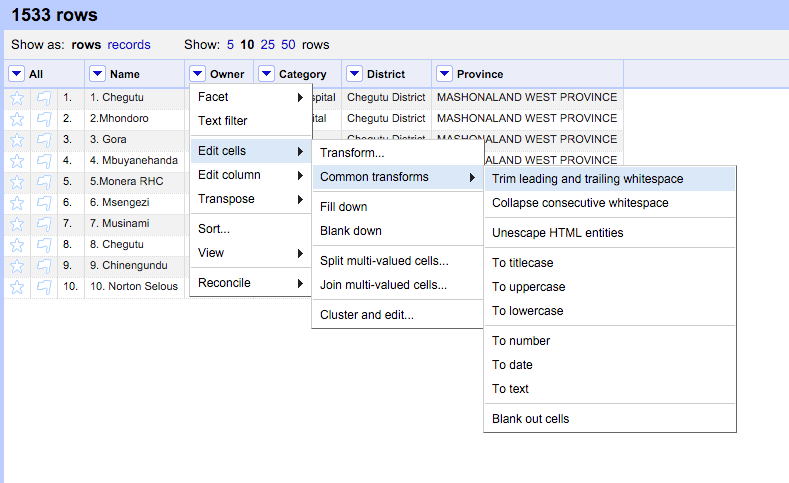Flag the row for Msengezi
Viewport: 789px width, 483px height.
tap(43, 202)
